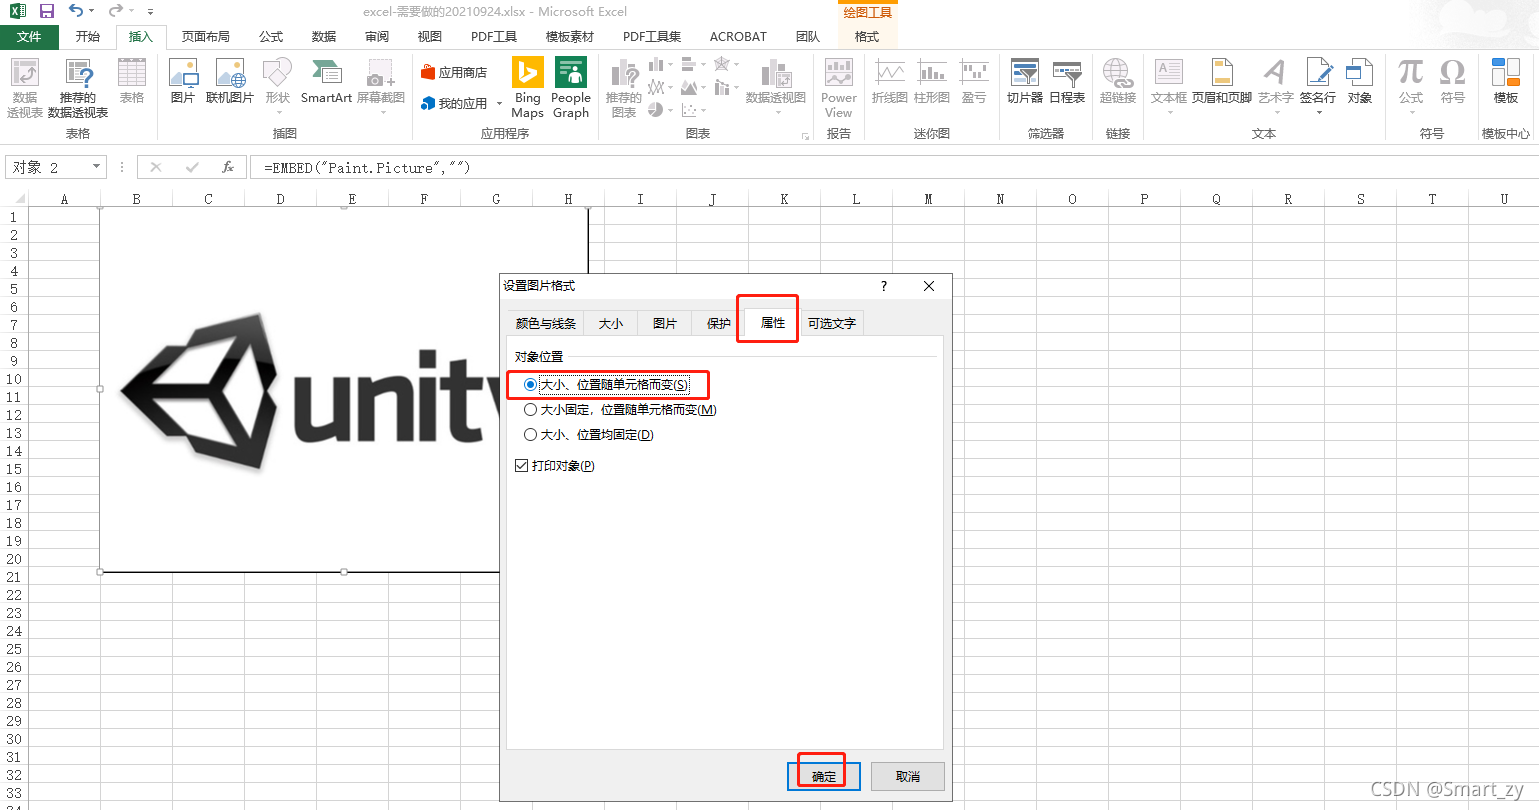Insert Column sparkline (柱形图)
This screenshot has height=810, width=1539.
(x=932, y=81)
